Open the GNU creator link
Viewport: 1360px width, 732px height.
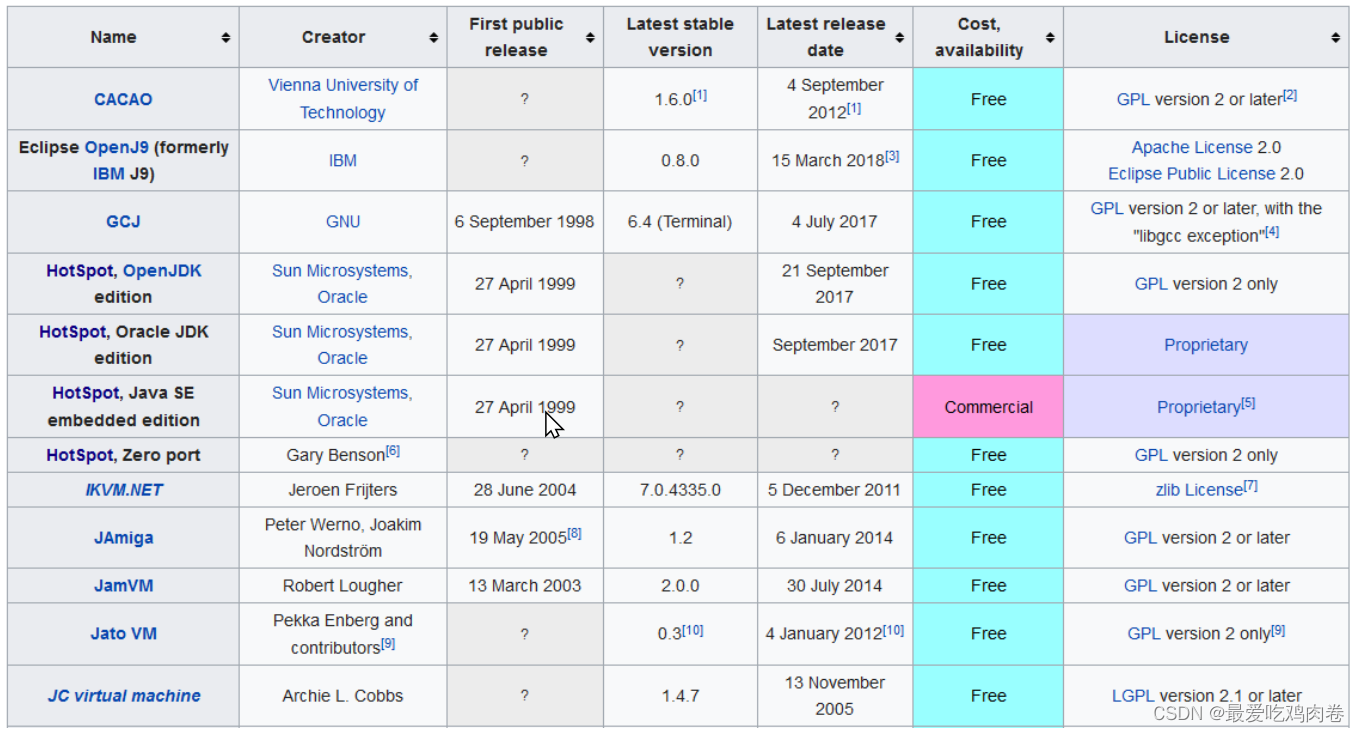click(x=343, y=221)
